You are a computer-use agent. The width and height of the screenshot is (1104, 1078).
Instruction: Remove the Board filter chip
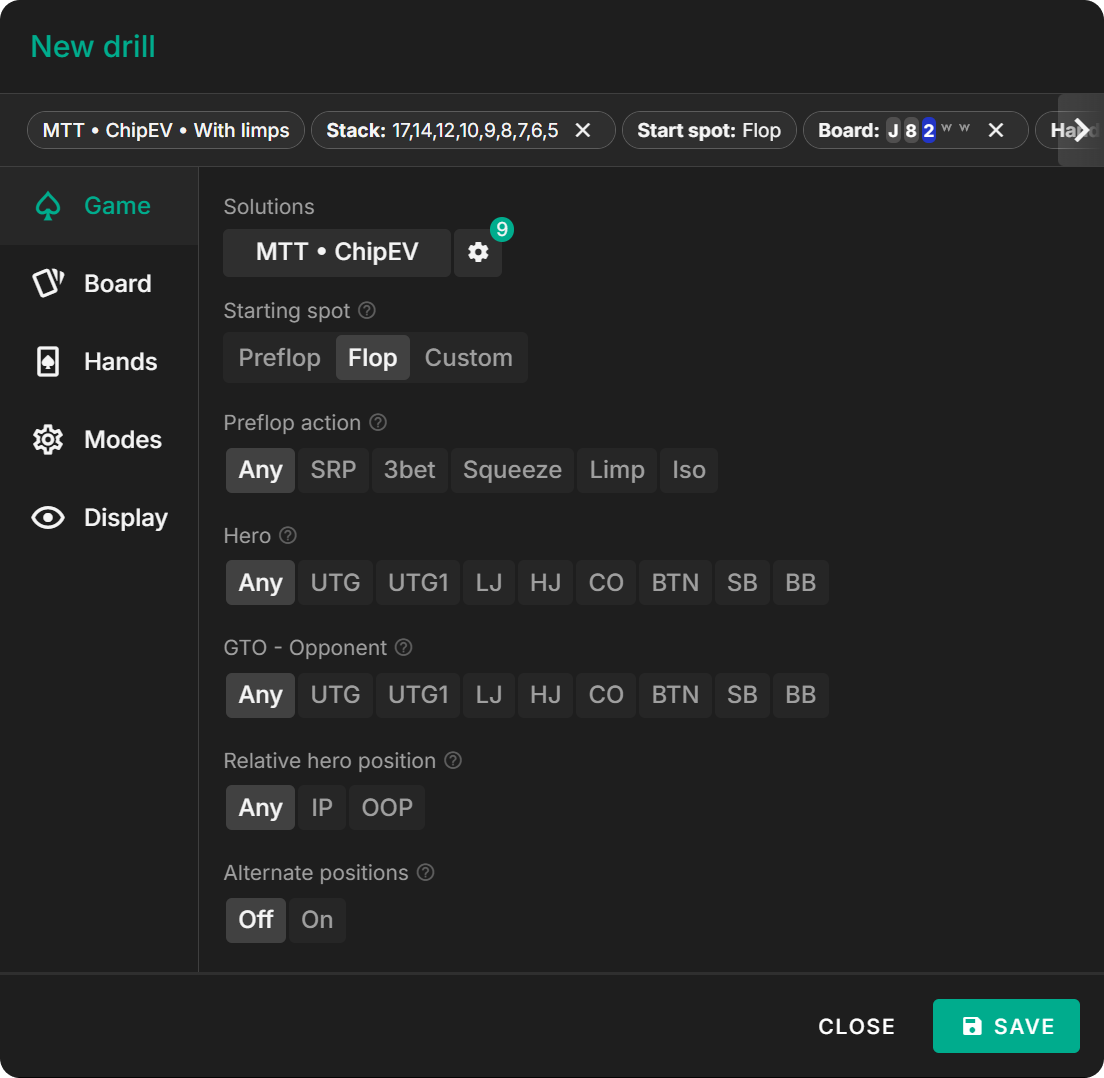click(996, 130)
